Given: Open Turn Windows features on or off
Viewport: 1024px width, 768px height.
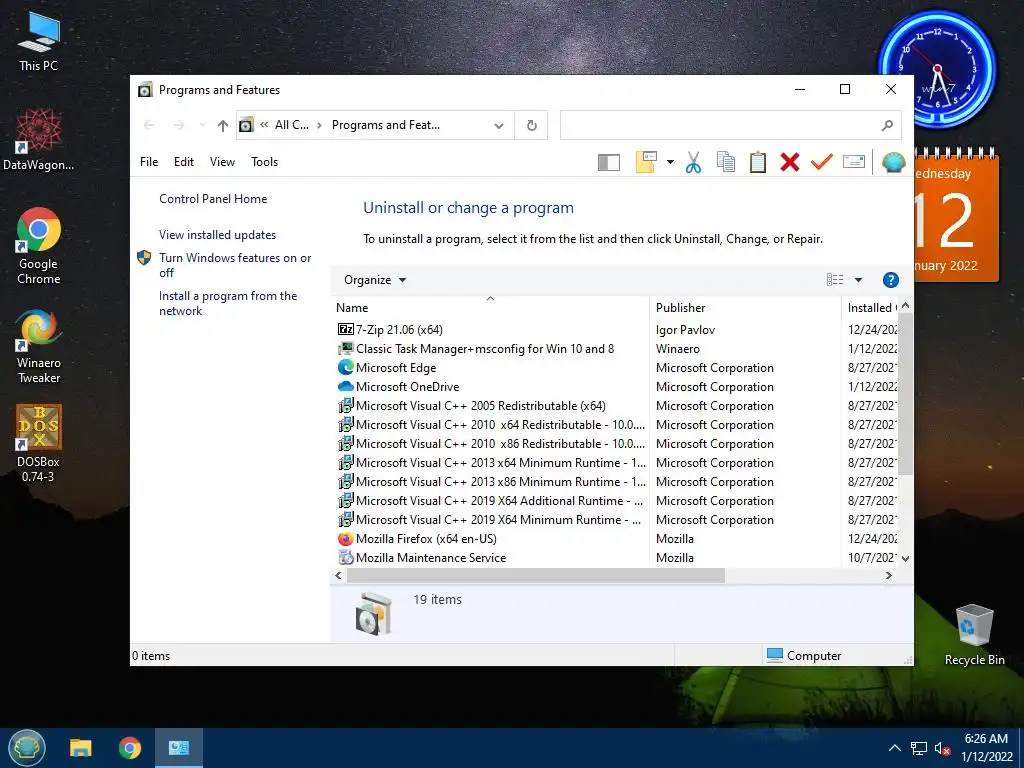Looking at the screenshot, I should (235, 265).
